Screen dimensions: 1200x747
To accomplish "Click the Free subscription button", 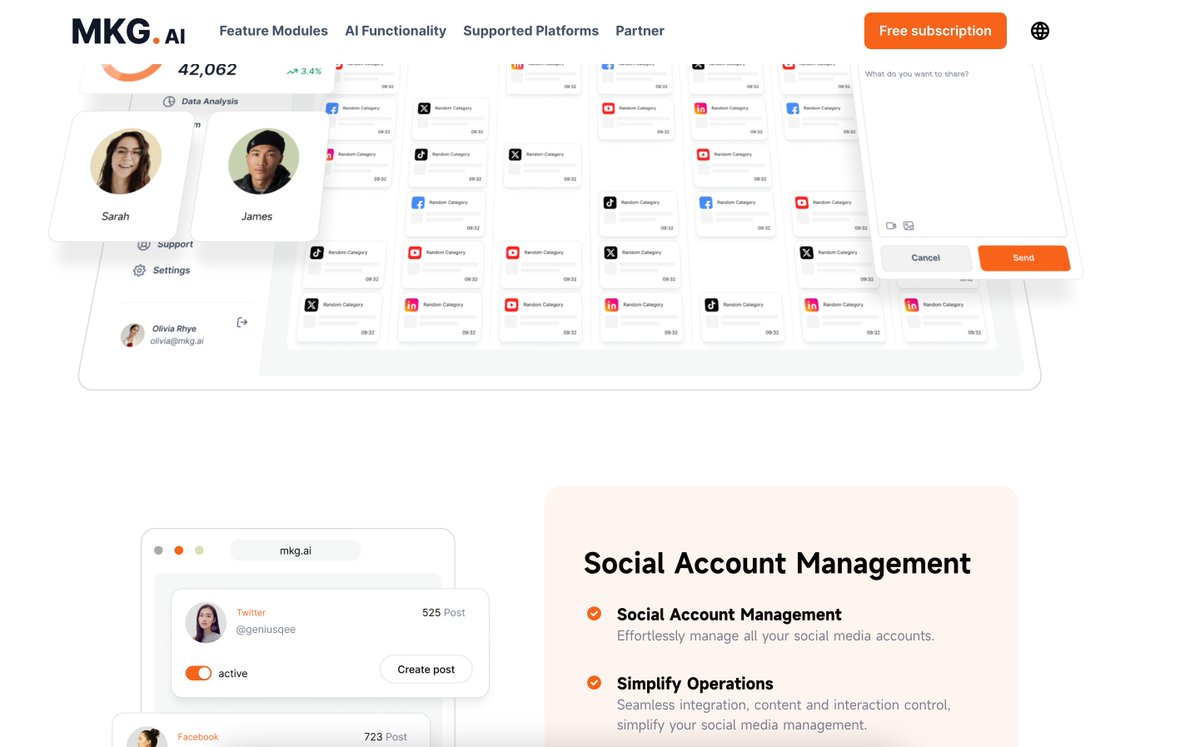I will point(934,30).
